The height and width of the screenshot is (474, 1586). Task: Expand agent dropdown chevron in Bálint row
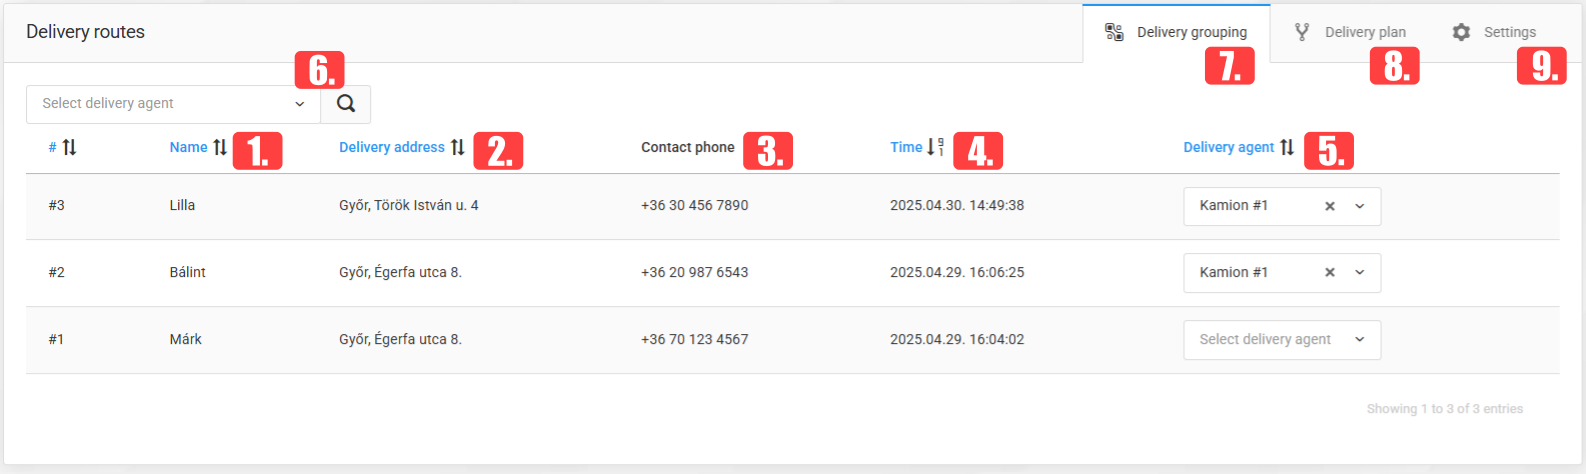[1360, 272]
